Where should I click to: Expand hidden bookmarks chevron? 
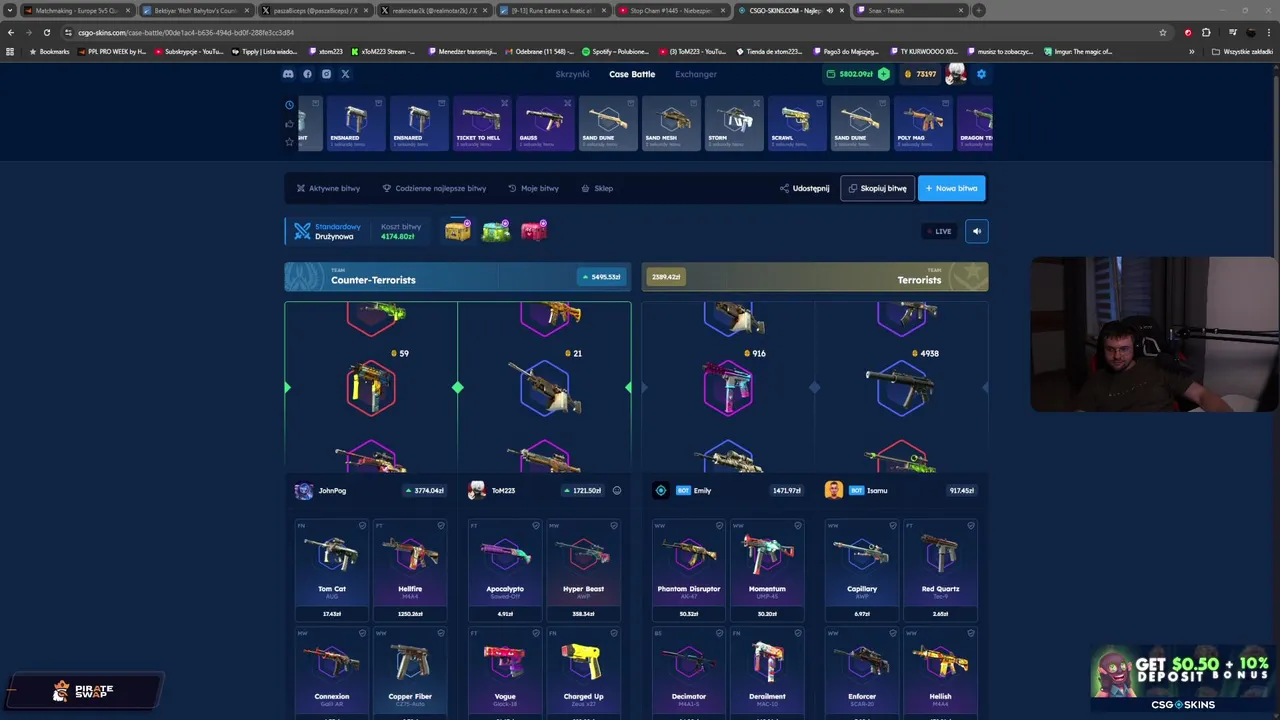[x=1191, y=51]
